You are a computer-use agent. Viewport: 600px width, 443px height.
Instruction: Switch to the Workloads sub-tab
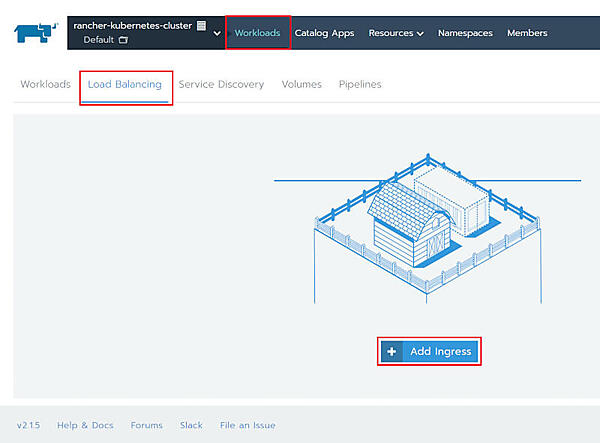[x=45, y=85]
